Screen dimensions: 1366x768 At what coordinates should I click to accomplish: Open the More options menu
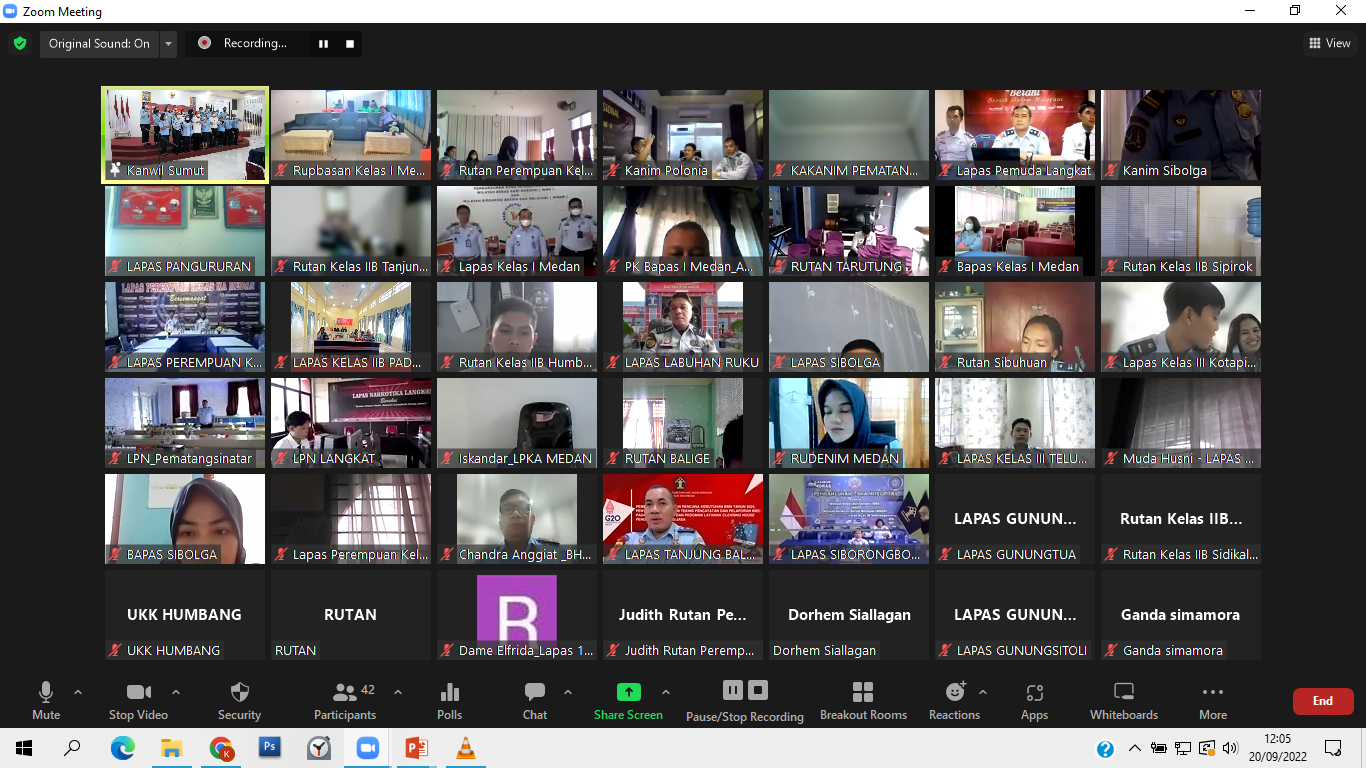[x=1212, y=700]
